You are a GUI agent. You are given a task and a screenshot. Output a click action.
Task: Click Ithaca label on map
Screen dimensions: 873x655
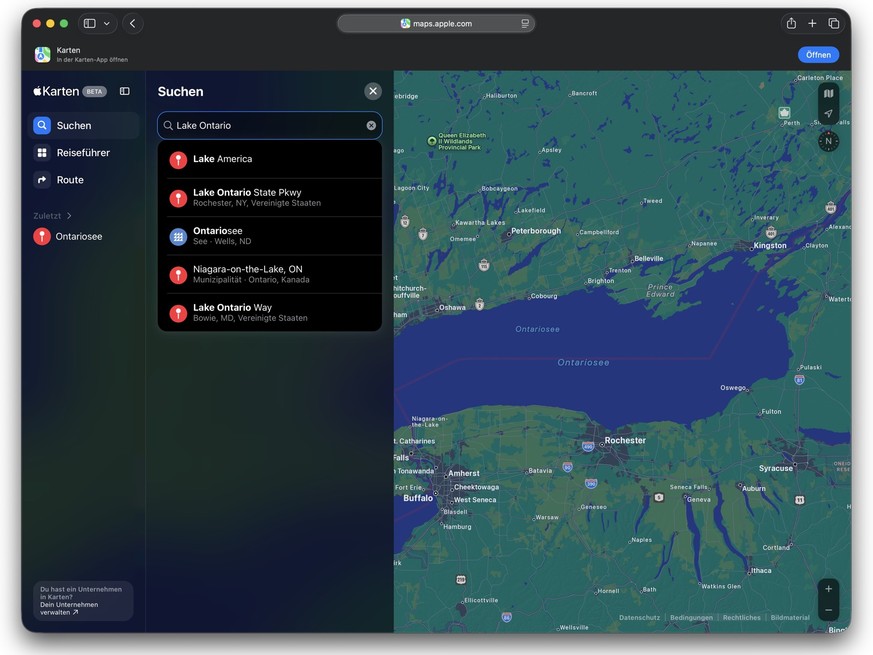click(761, 570)
